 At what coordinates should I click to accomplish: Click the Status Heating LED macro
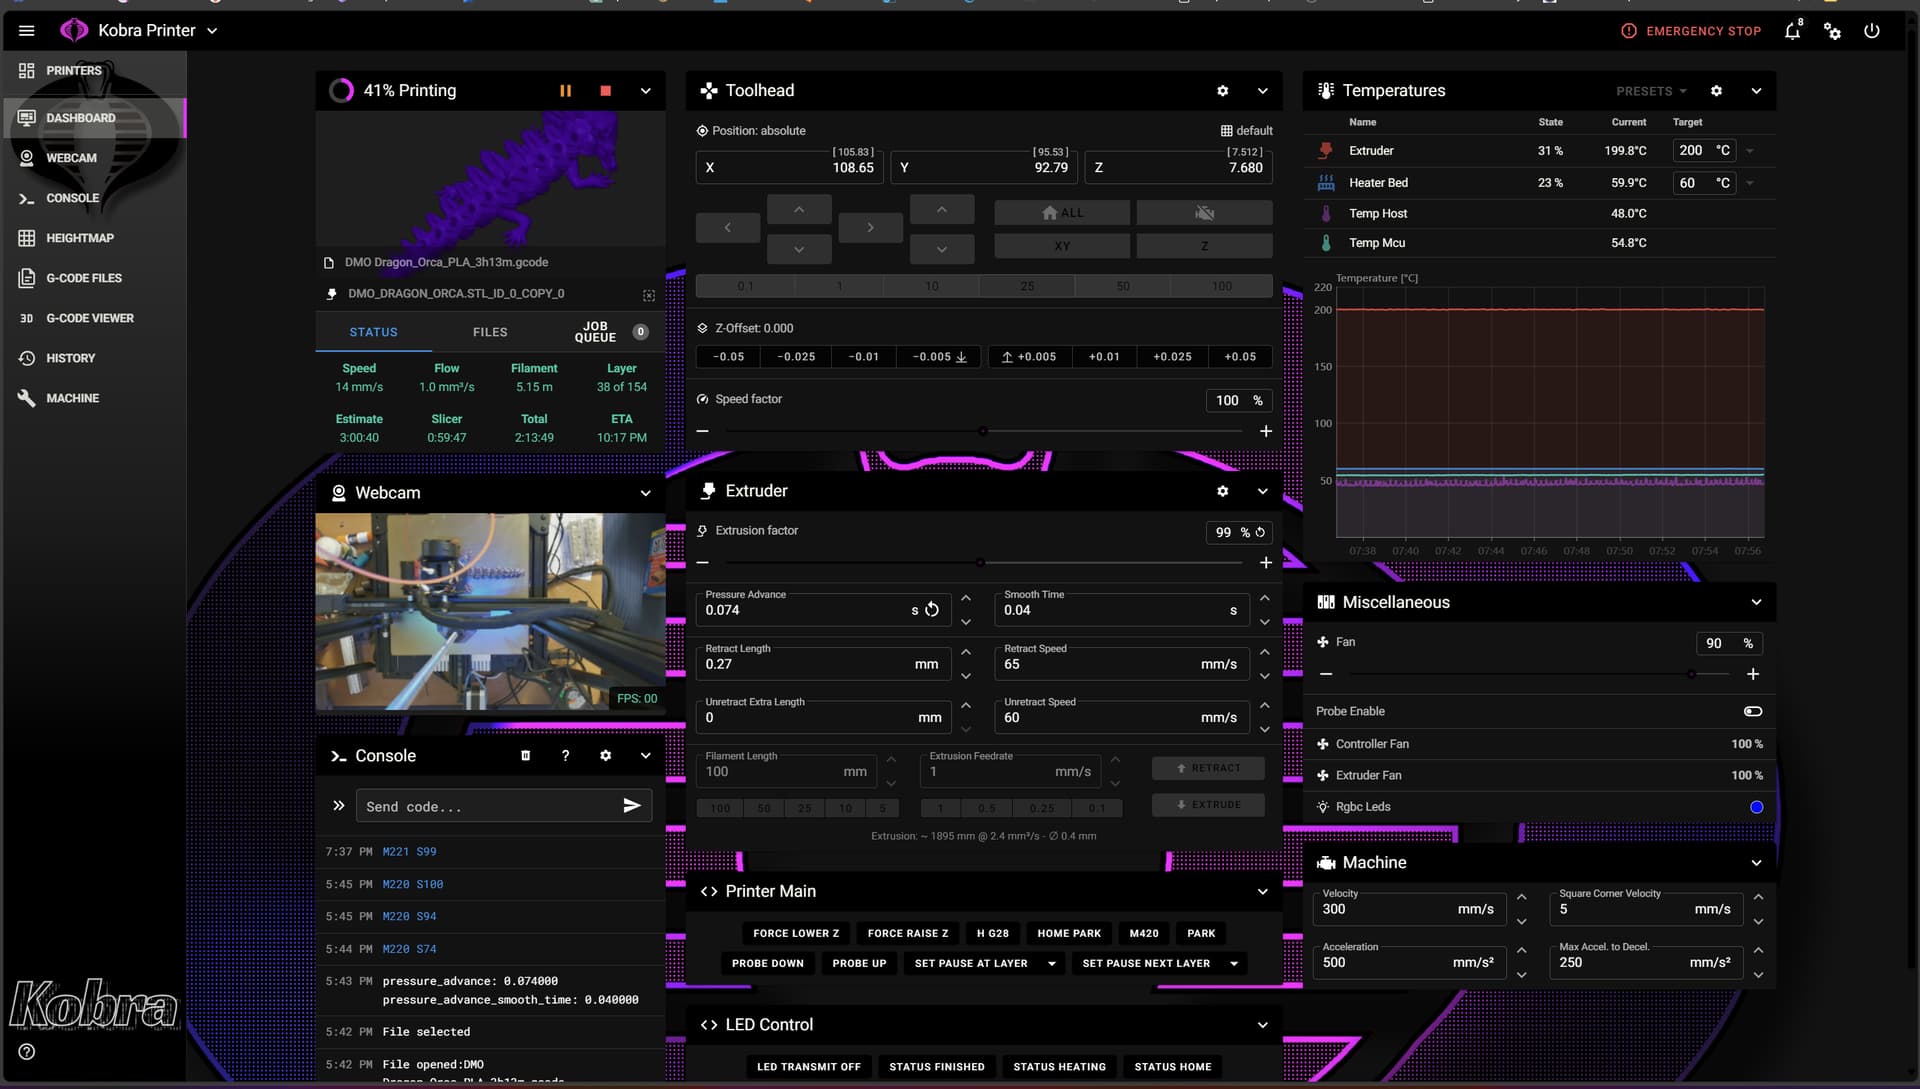[1059, 1067]
